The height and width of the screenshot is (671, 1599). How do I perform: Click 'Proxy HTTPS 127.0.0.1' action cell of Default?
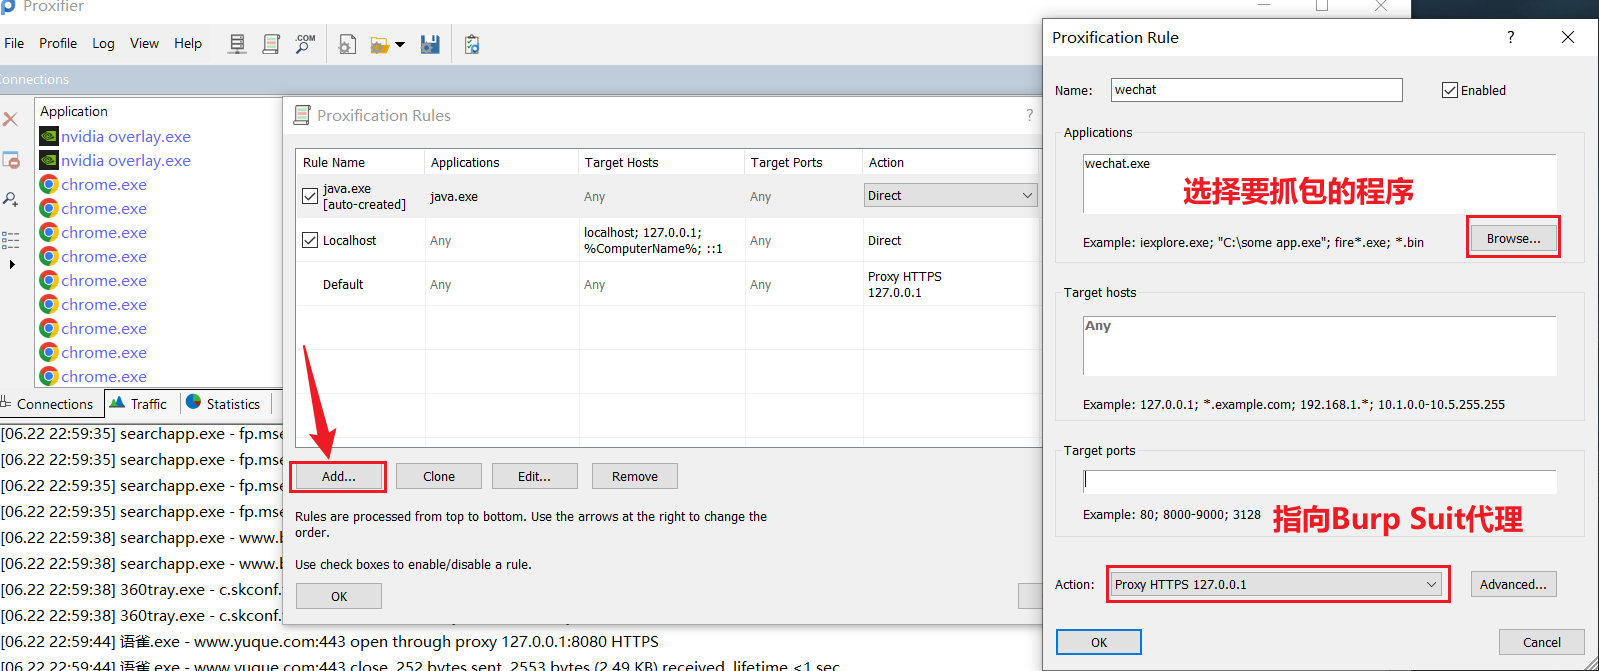(x=904, y=284)
